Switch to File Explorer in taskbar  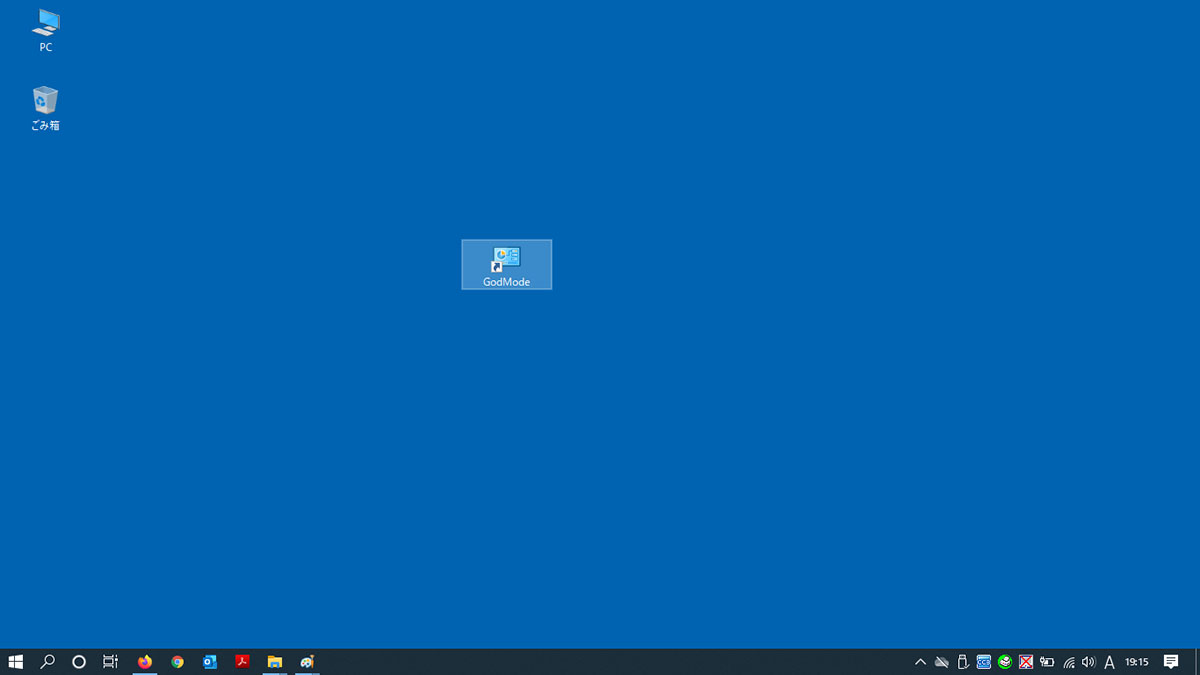[x=274, y=662]
